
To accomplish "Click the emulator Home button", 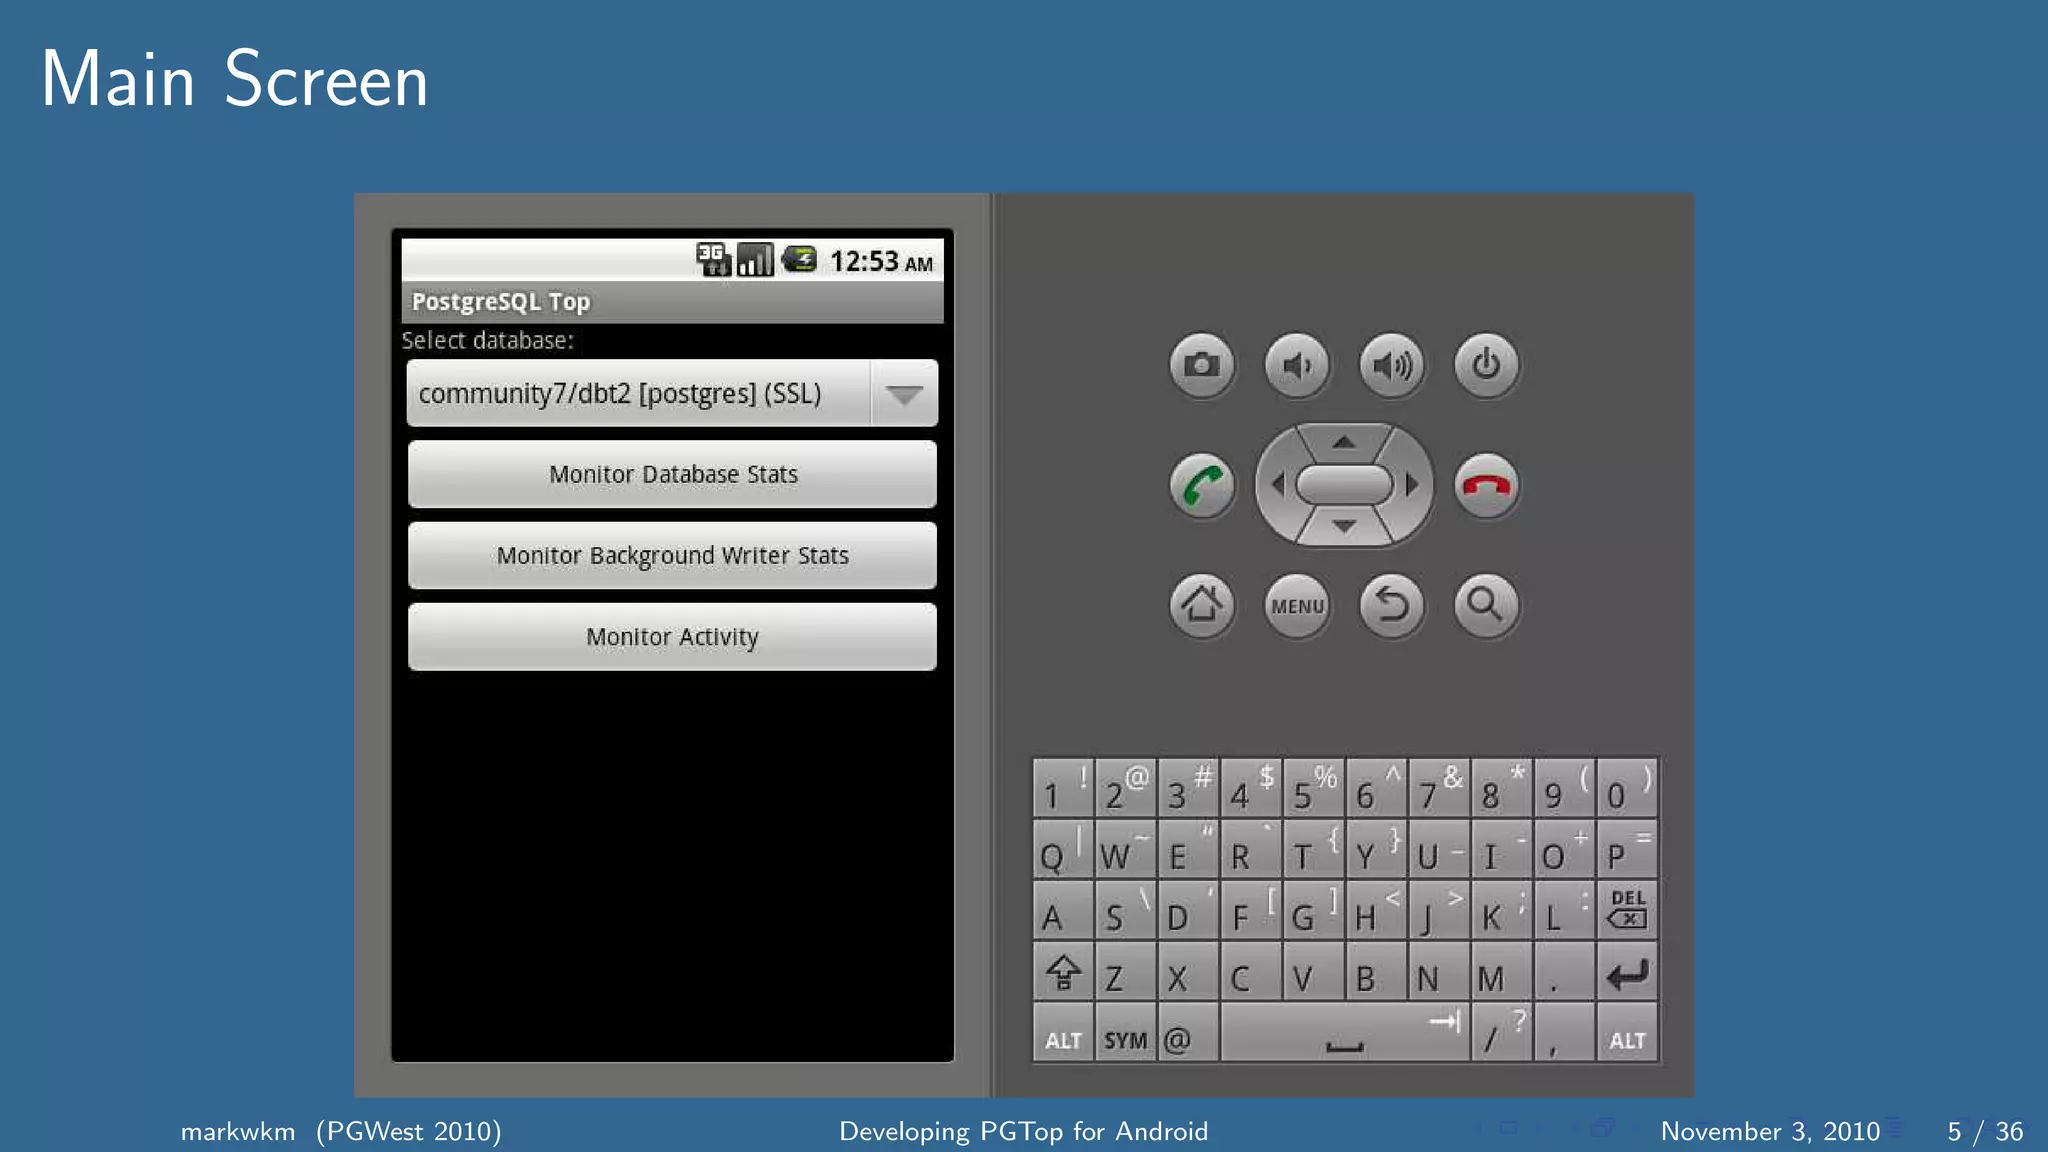I will coord(1202,605).
